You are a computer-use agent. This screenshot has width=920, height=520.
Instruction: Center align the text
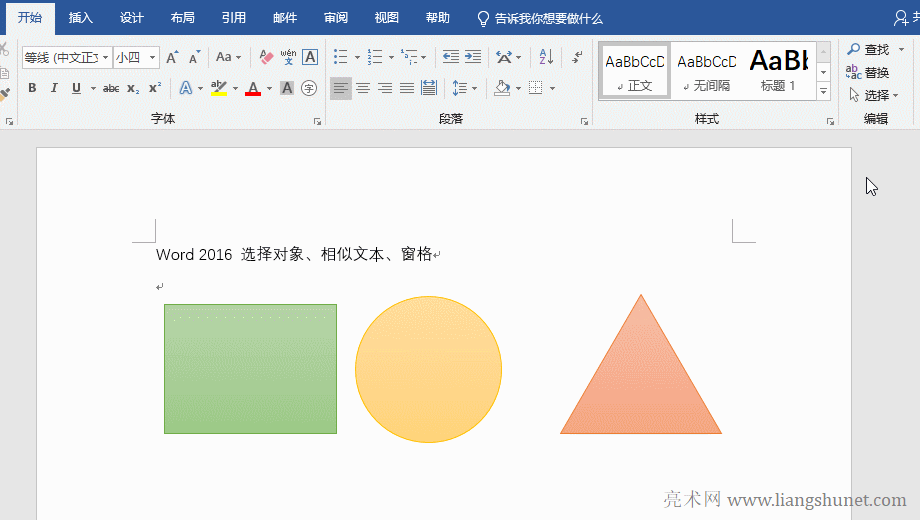(363, 88)
